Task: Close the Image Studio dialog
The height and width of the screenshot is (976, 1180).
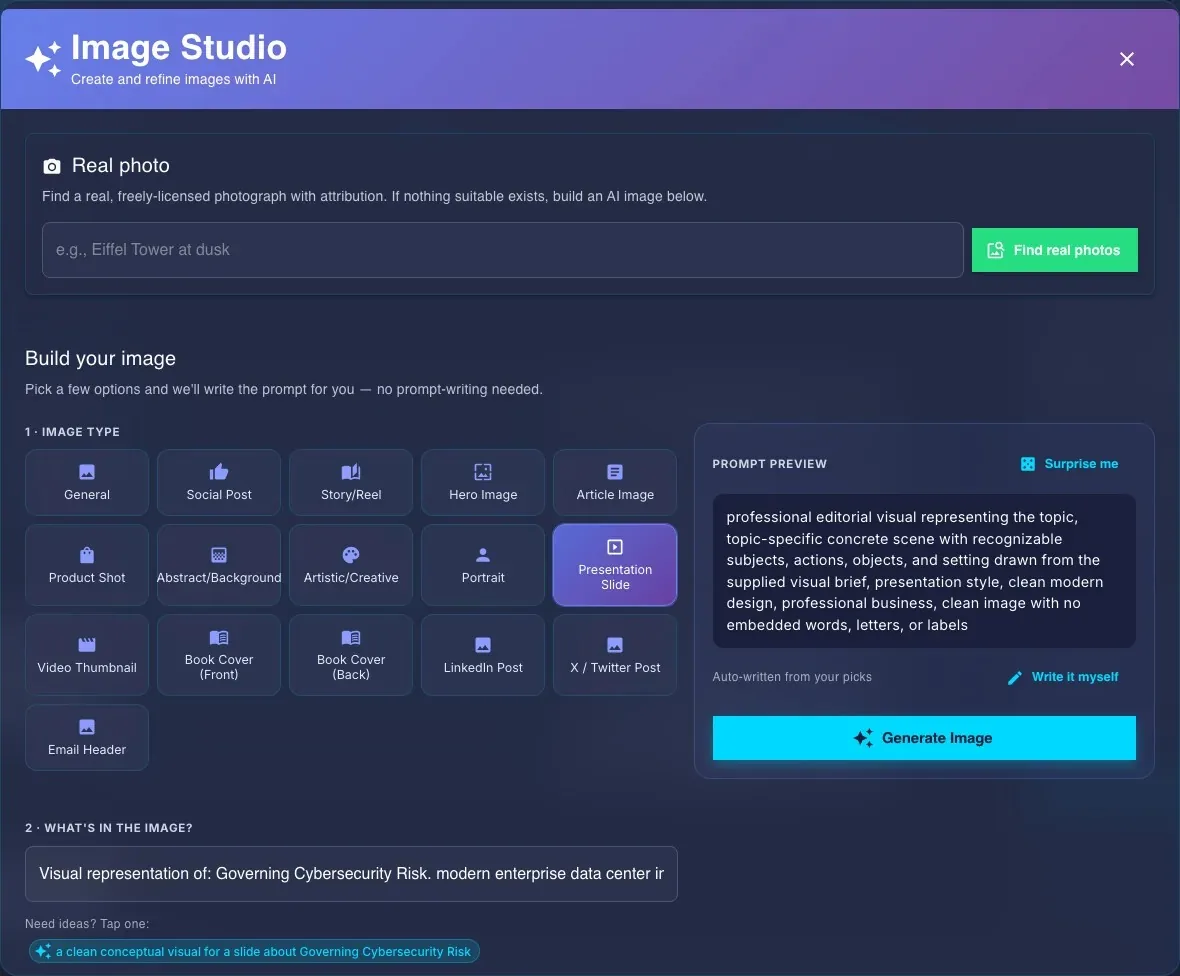Action: pos(1126,59)
